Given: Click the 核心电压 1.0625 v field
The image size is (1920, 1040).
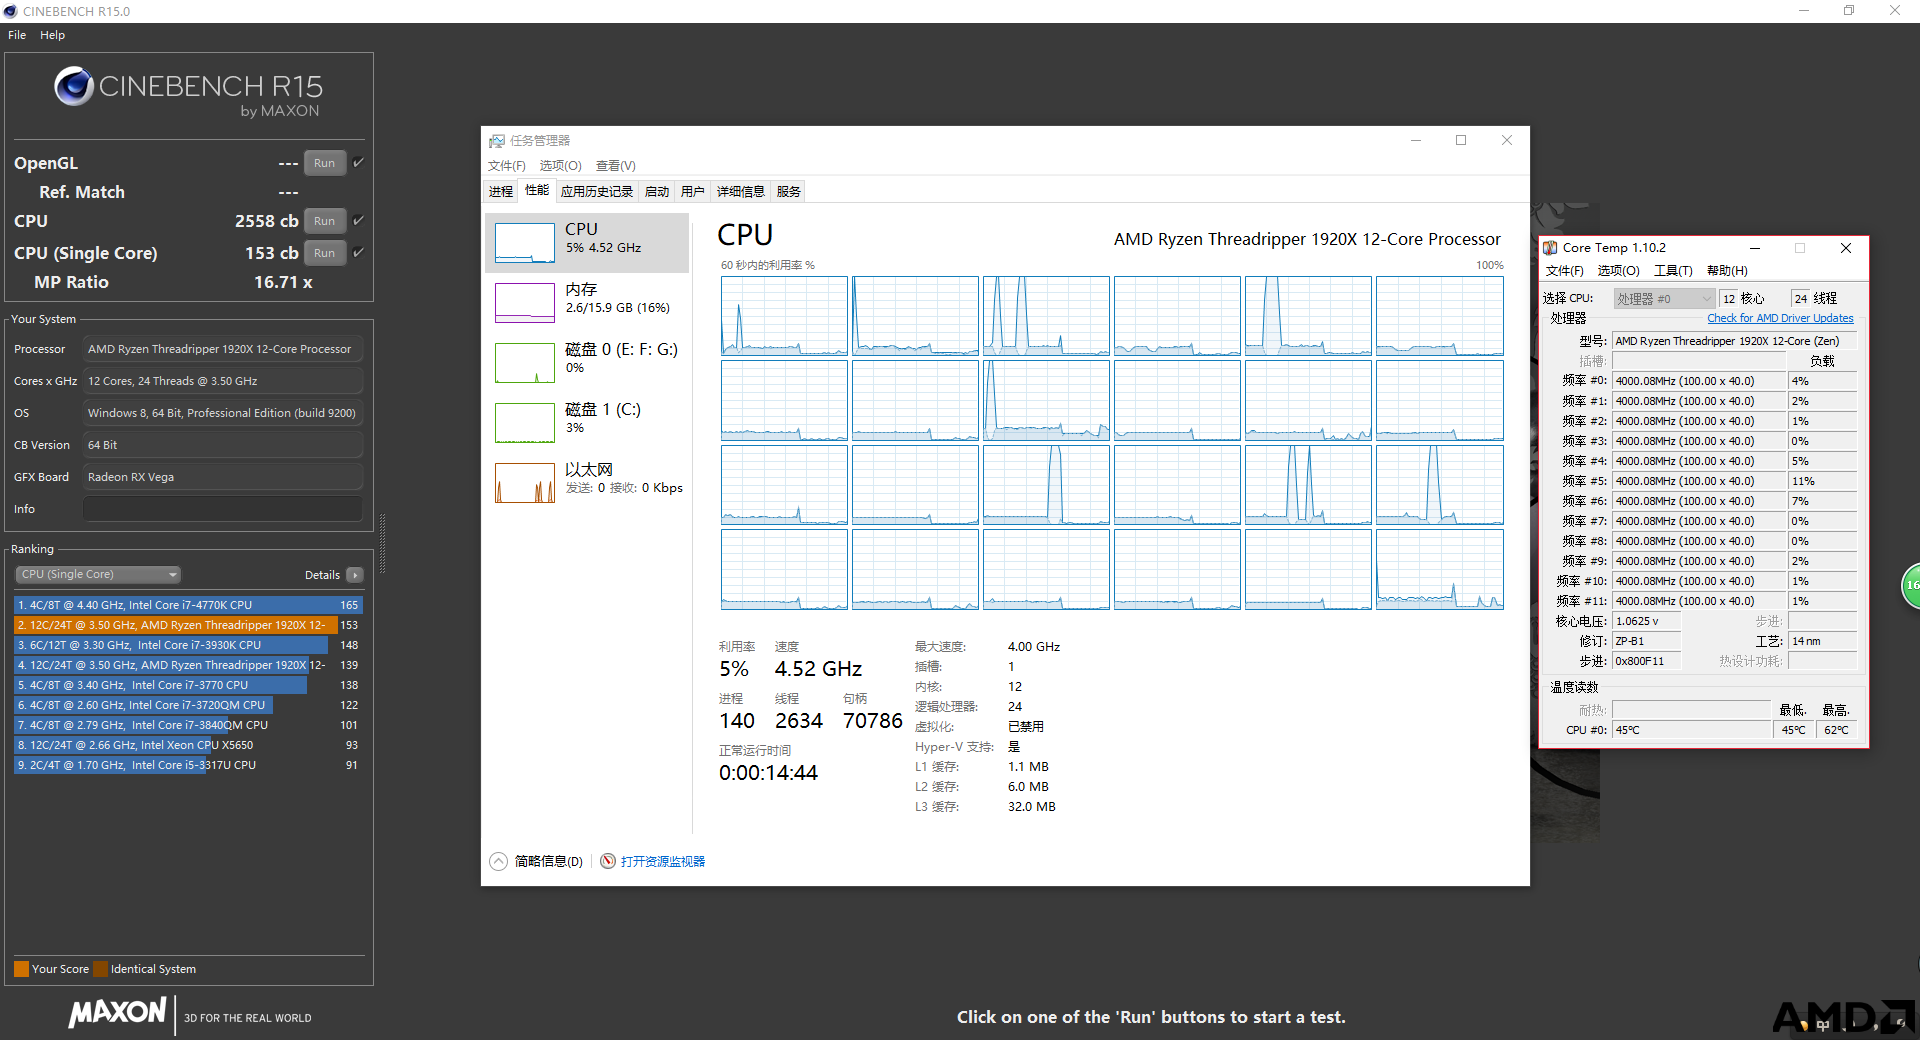Looking at the screenshot, I should pos(1647,621).
